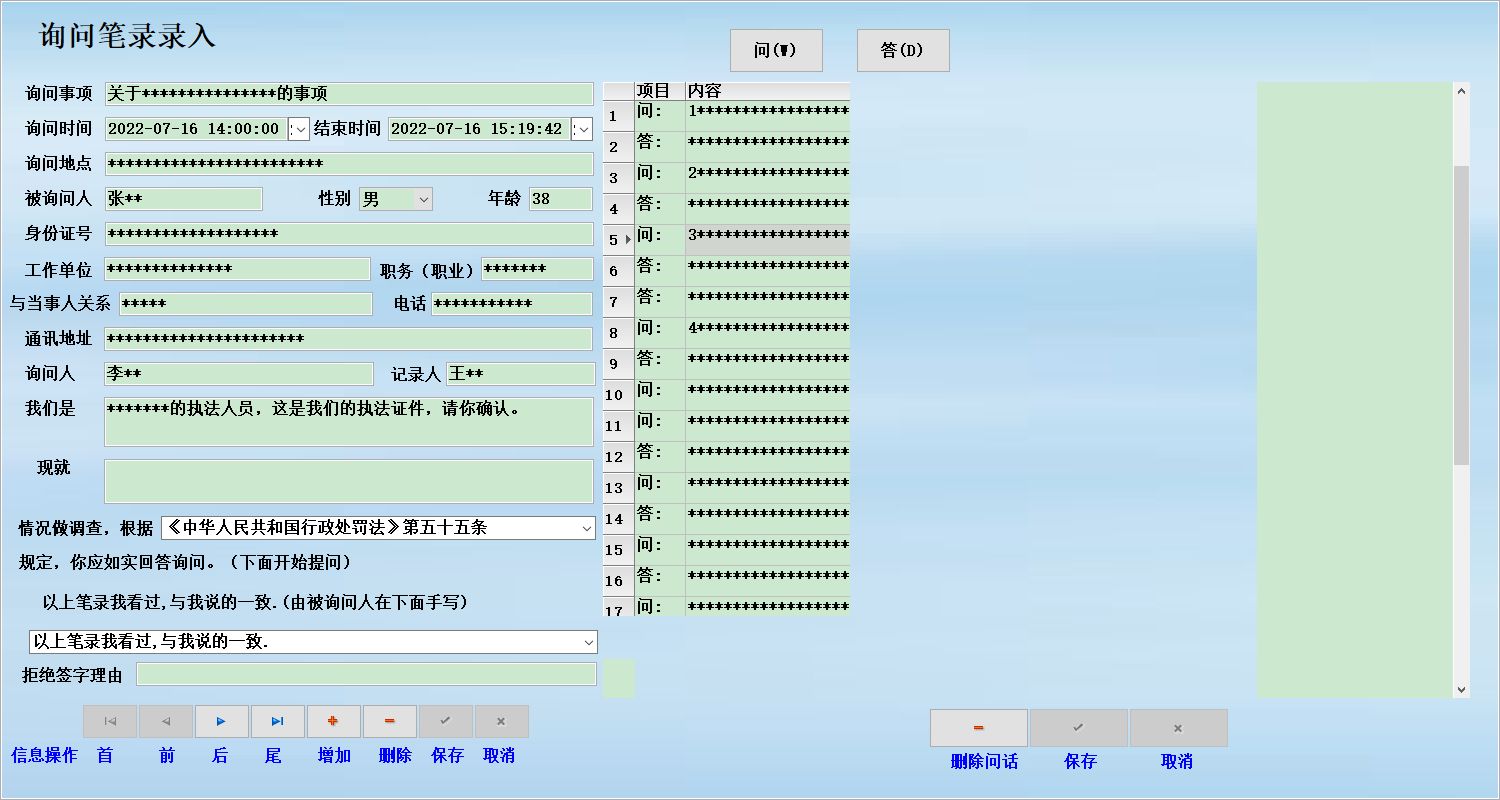Click the 身份证号 input field

349,234
